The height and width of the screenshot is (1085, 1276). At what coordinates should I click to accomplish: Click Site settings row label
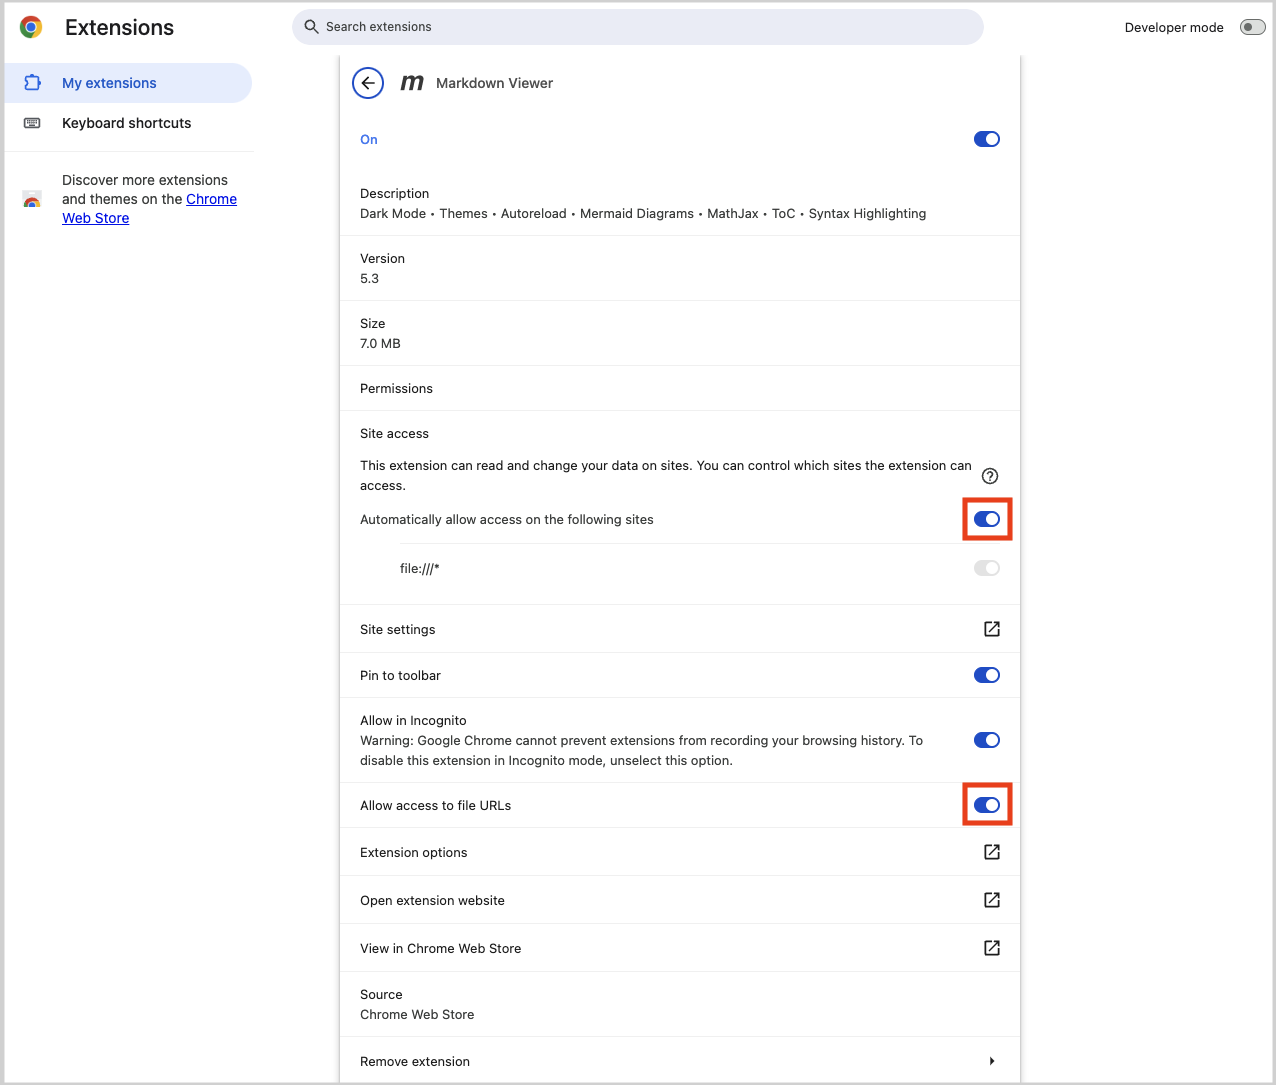pos(398,629)
